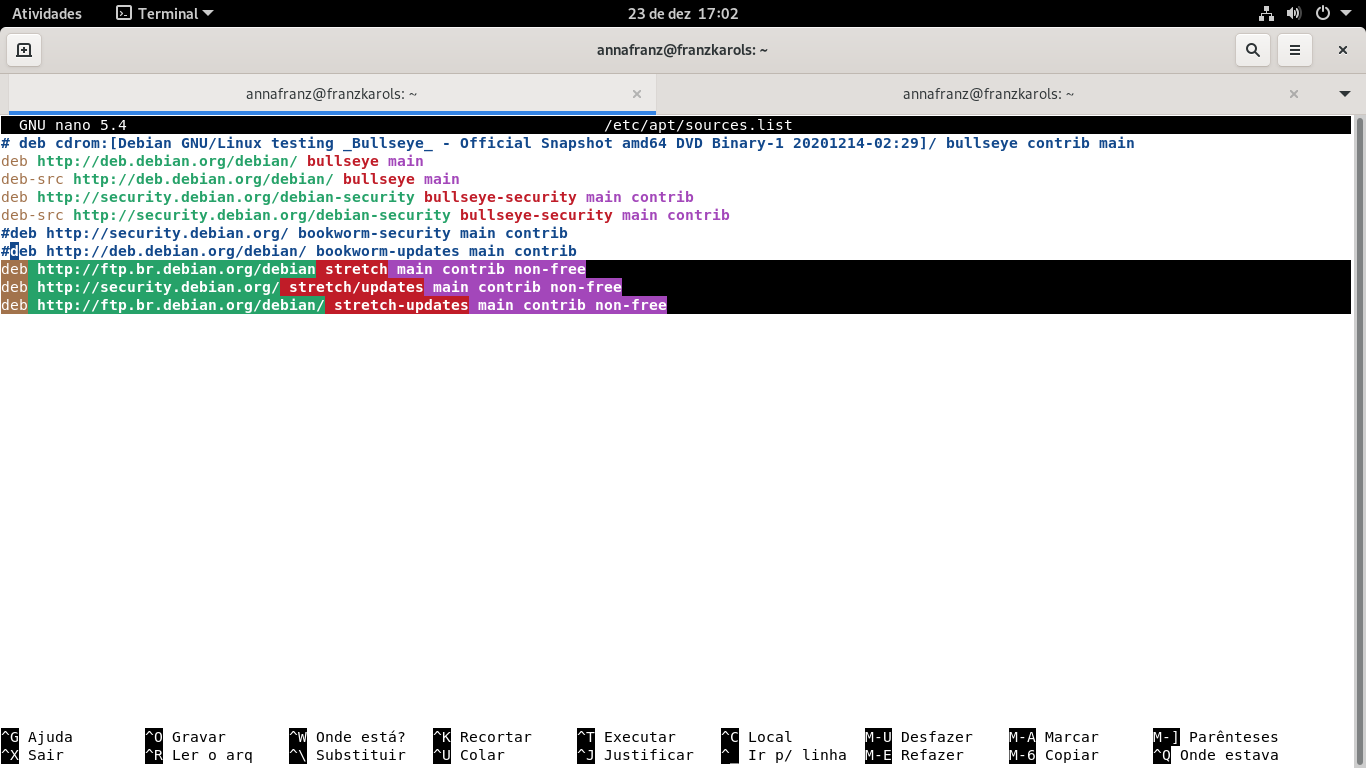Open the power menu icon in top bar

1322,14
